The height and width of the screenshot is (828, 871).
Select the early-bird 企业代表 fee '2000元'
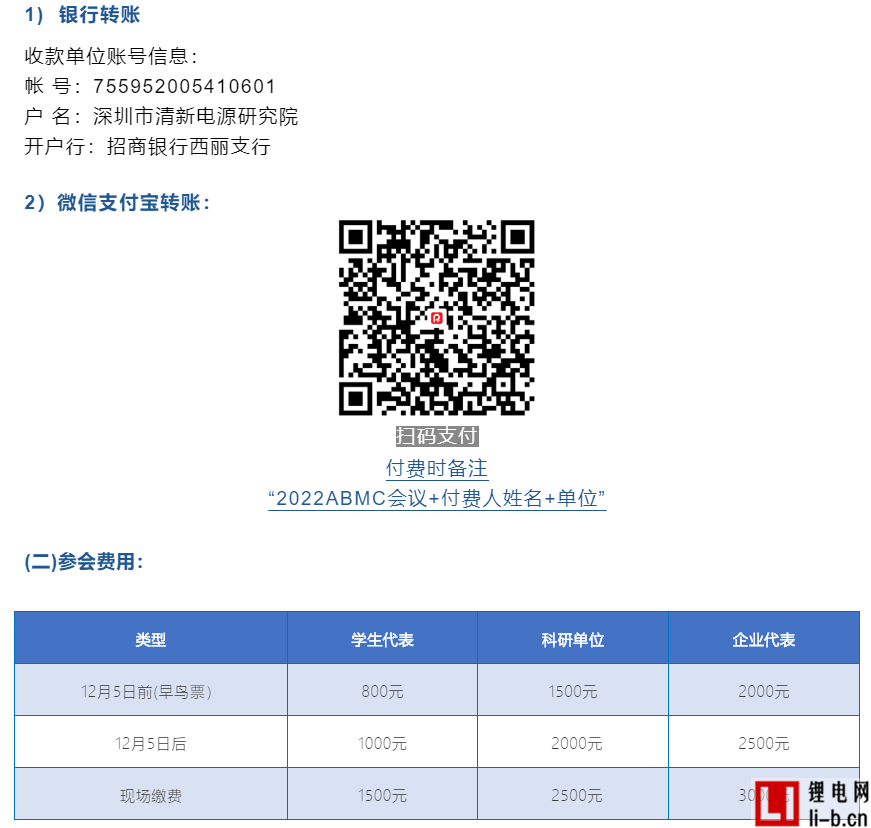coord(764,691)
